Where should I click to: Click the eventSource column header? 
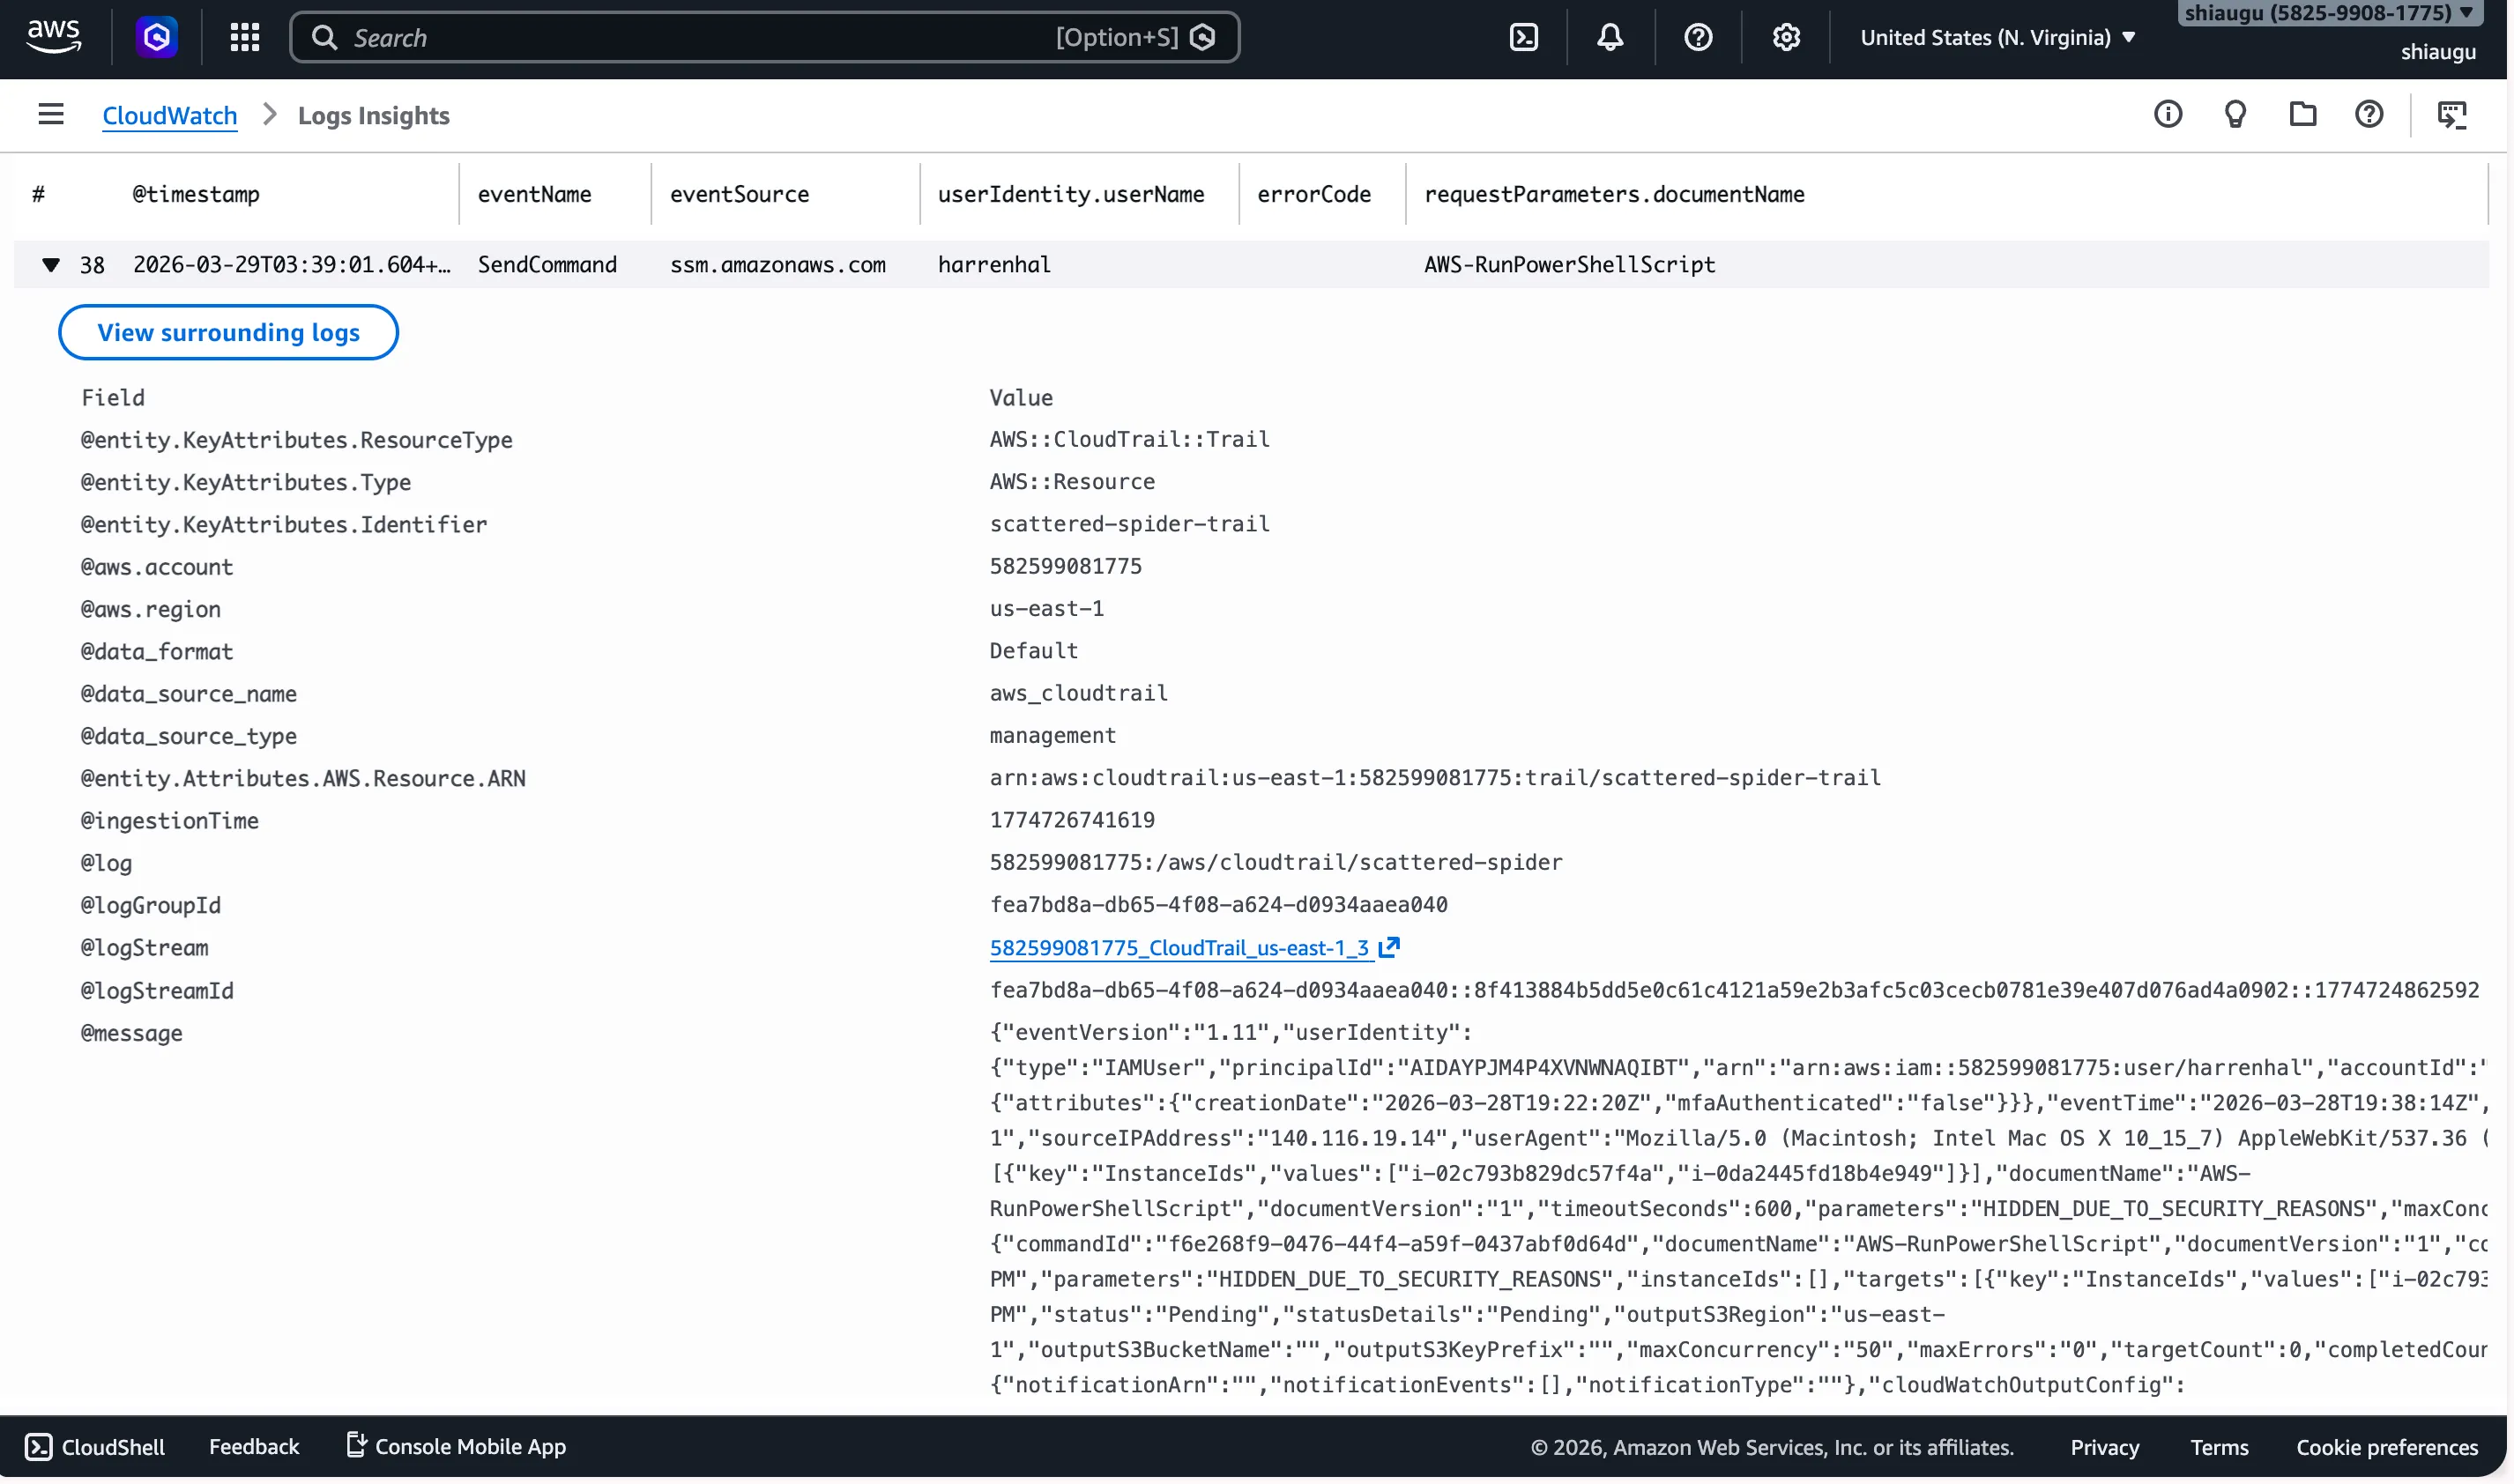740,194
